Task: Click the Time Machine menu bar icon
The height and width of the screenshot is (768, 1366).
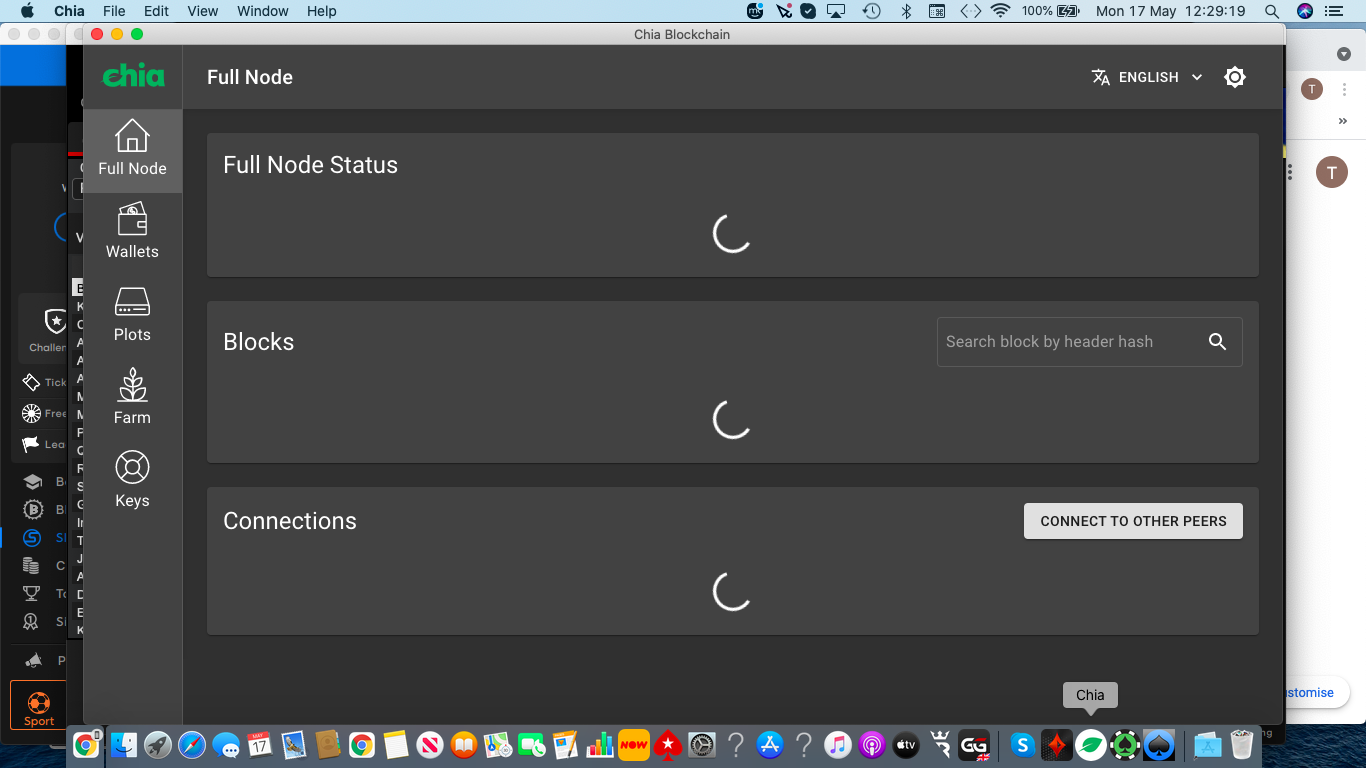Action: (x=872, y=11)
